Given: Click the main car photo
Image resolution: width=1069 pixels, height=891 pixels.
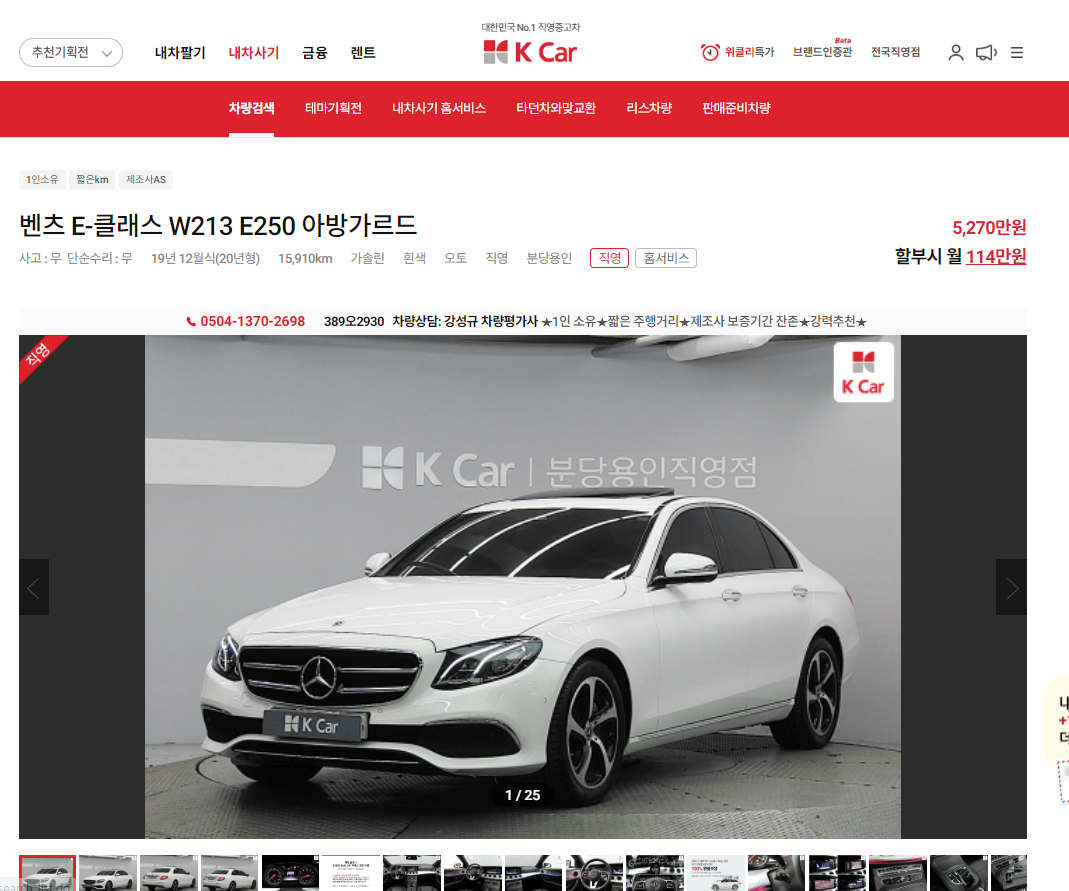Looking at the screenshot, I should point(522,586).
